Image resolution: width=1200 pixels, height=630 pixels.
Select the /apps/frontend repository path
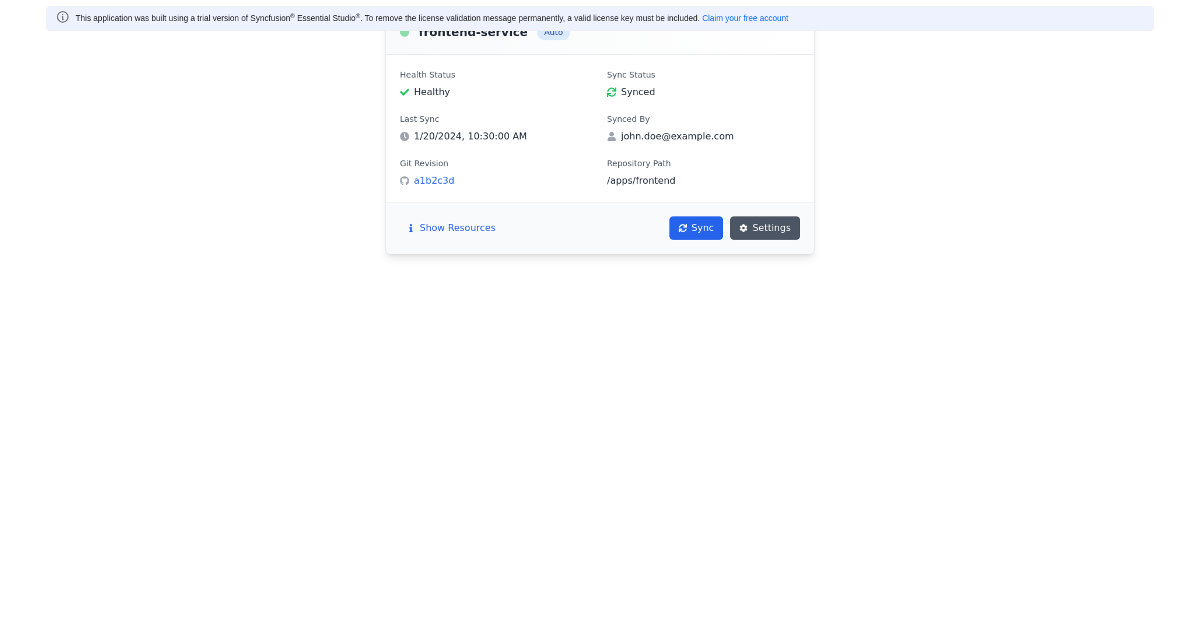(640, 180)
